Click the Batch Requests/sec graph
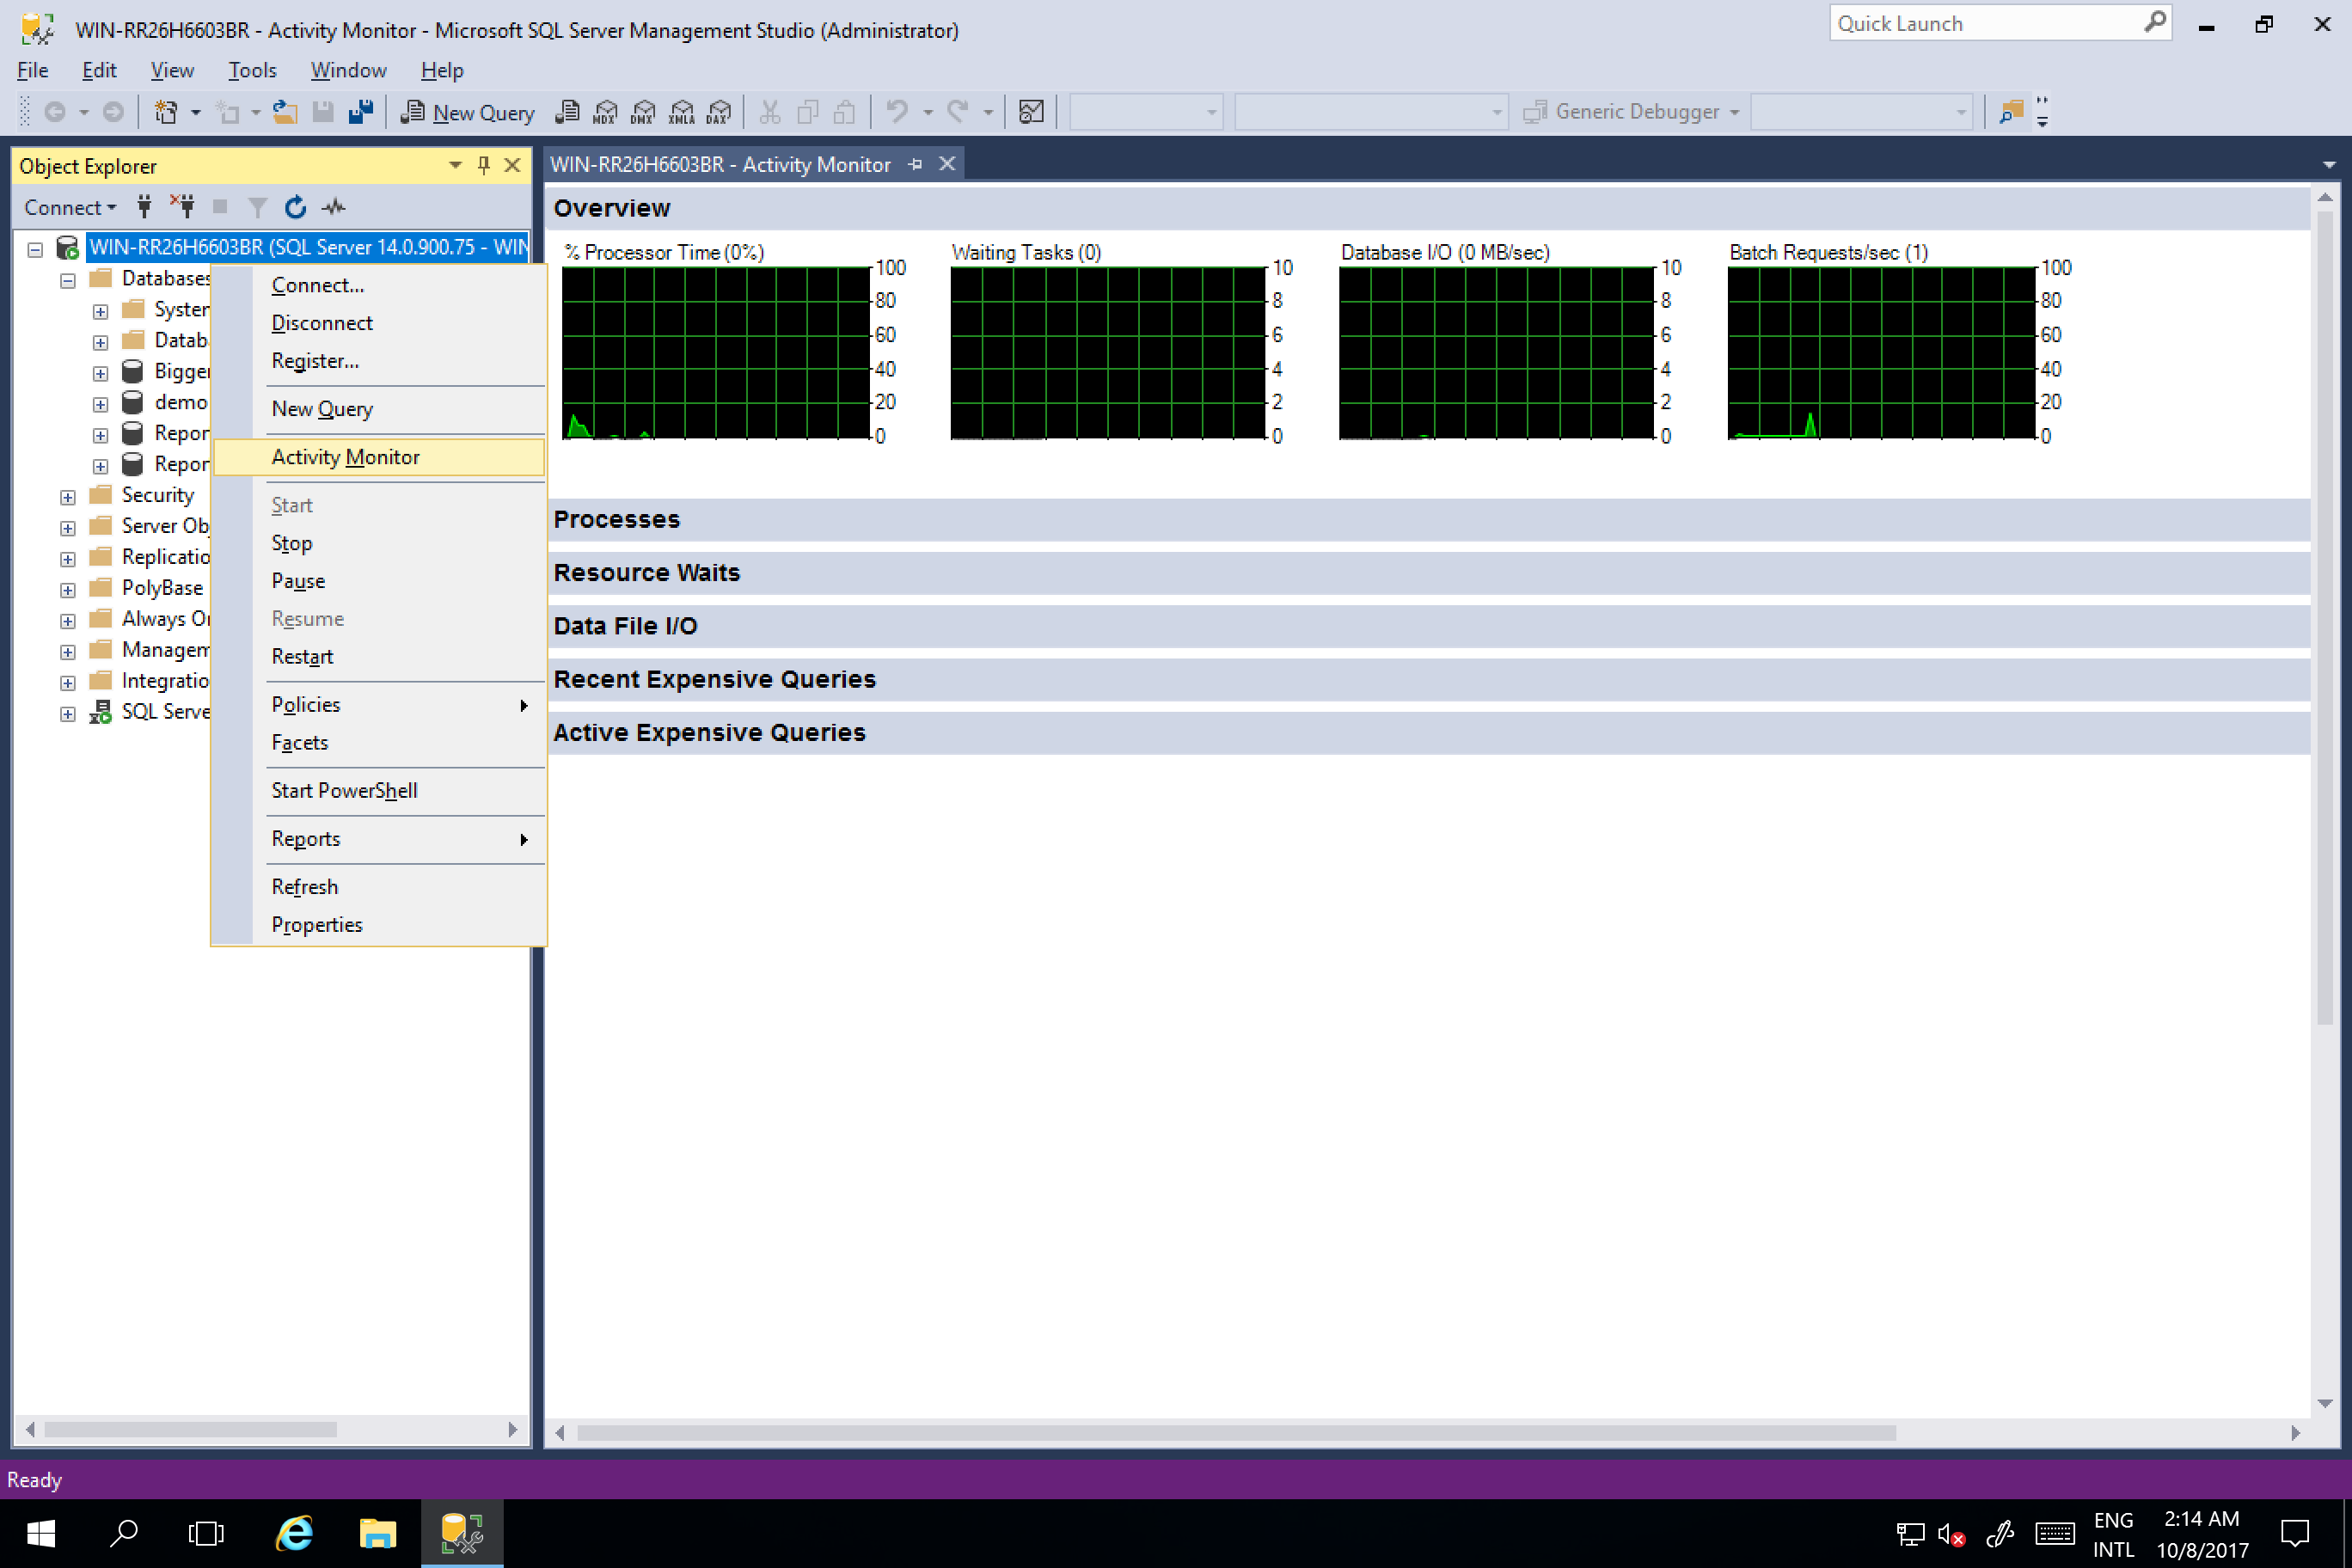The width and height of the screenshot is (2352, 1568). [1882, 353]
